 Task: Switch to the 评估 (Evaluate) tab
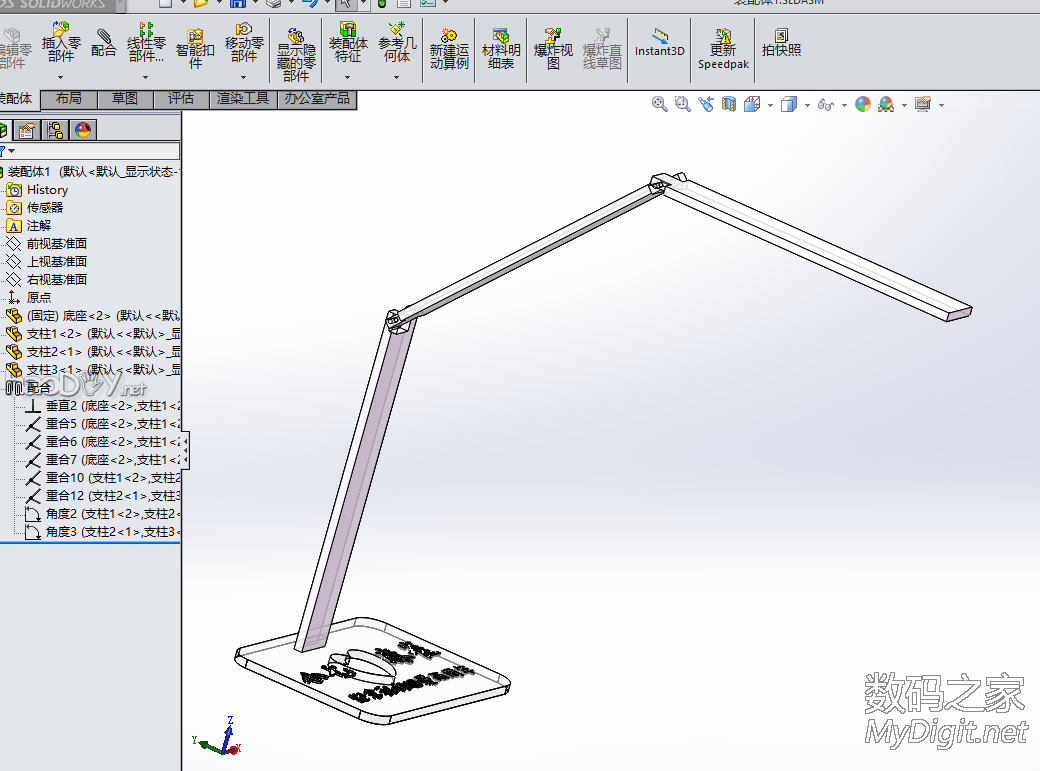pos(181,99)
